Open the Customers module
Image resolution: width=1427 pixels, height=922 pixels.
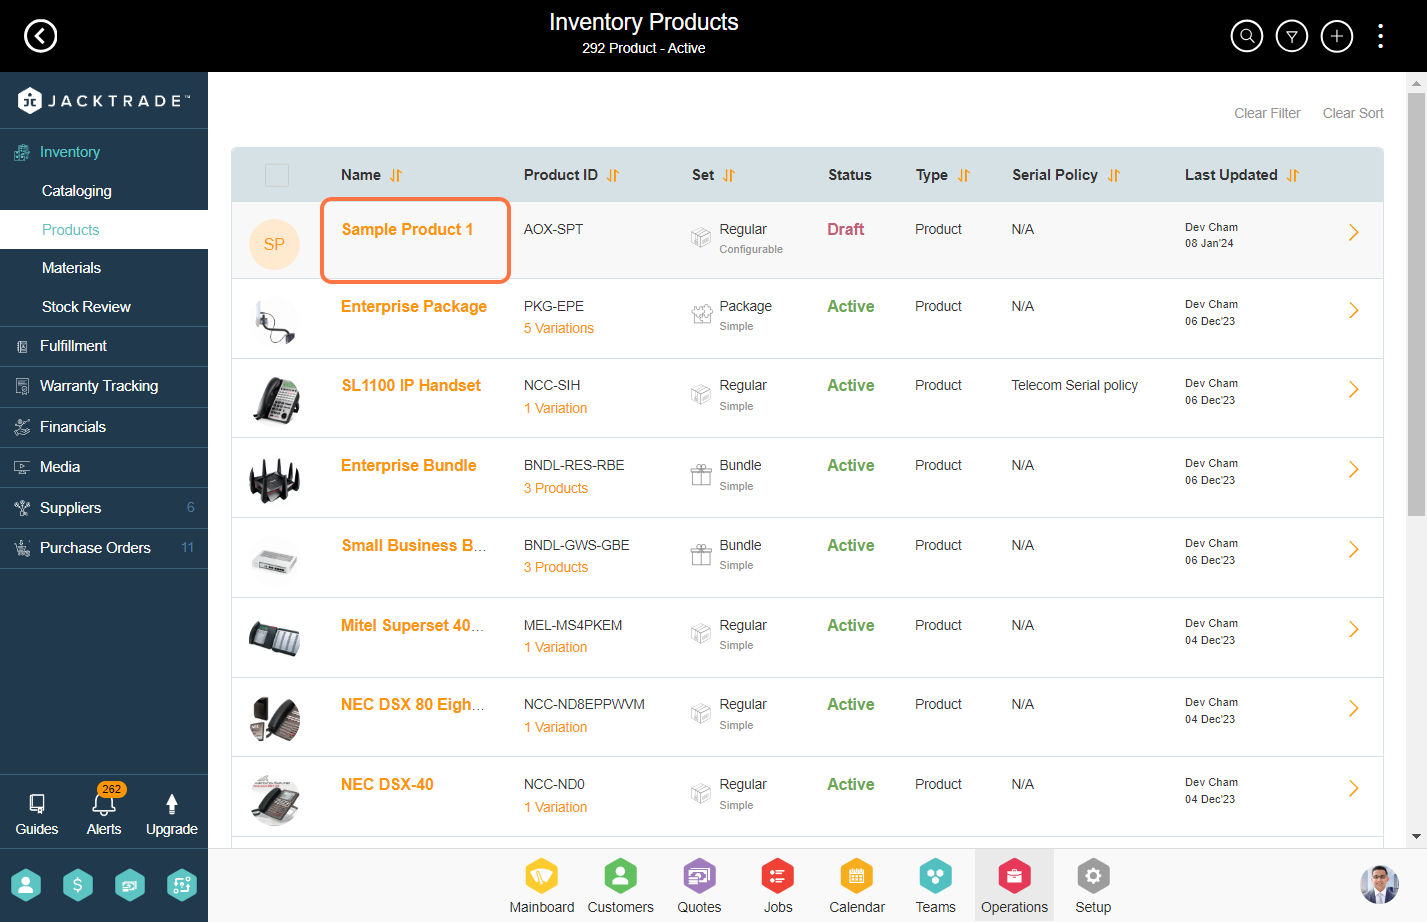(x=621, y=886)
